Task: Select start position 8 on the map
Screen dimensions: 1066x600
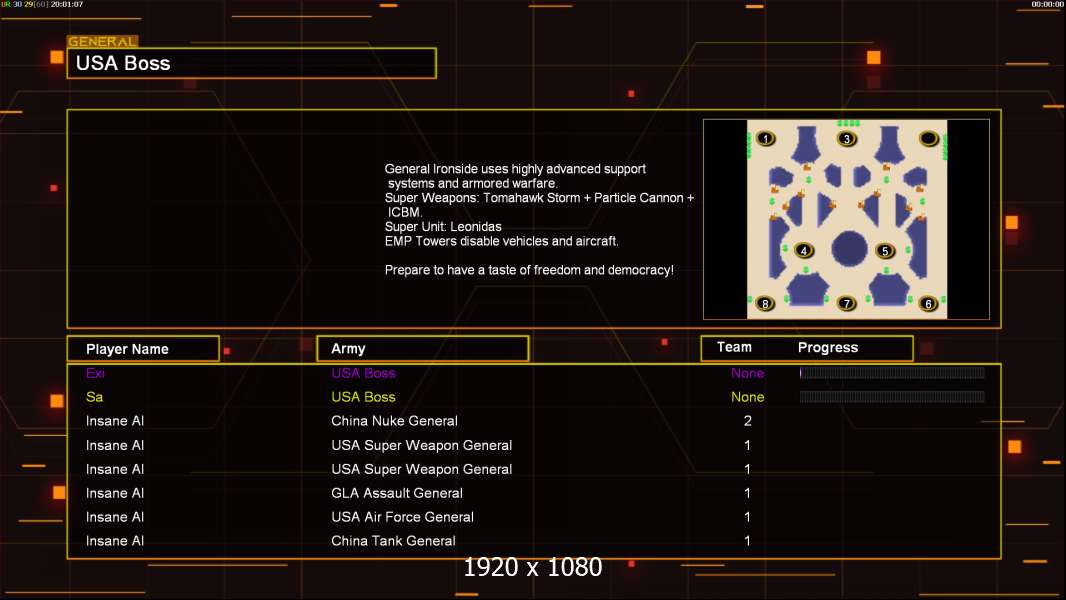Action: coord(765,303)
